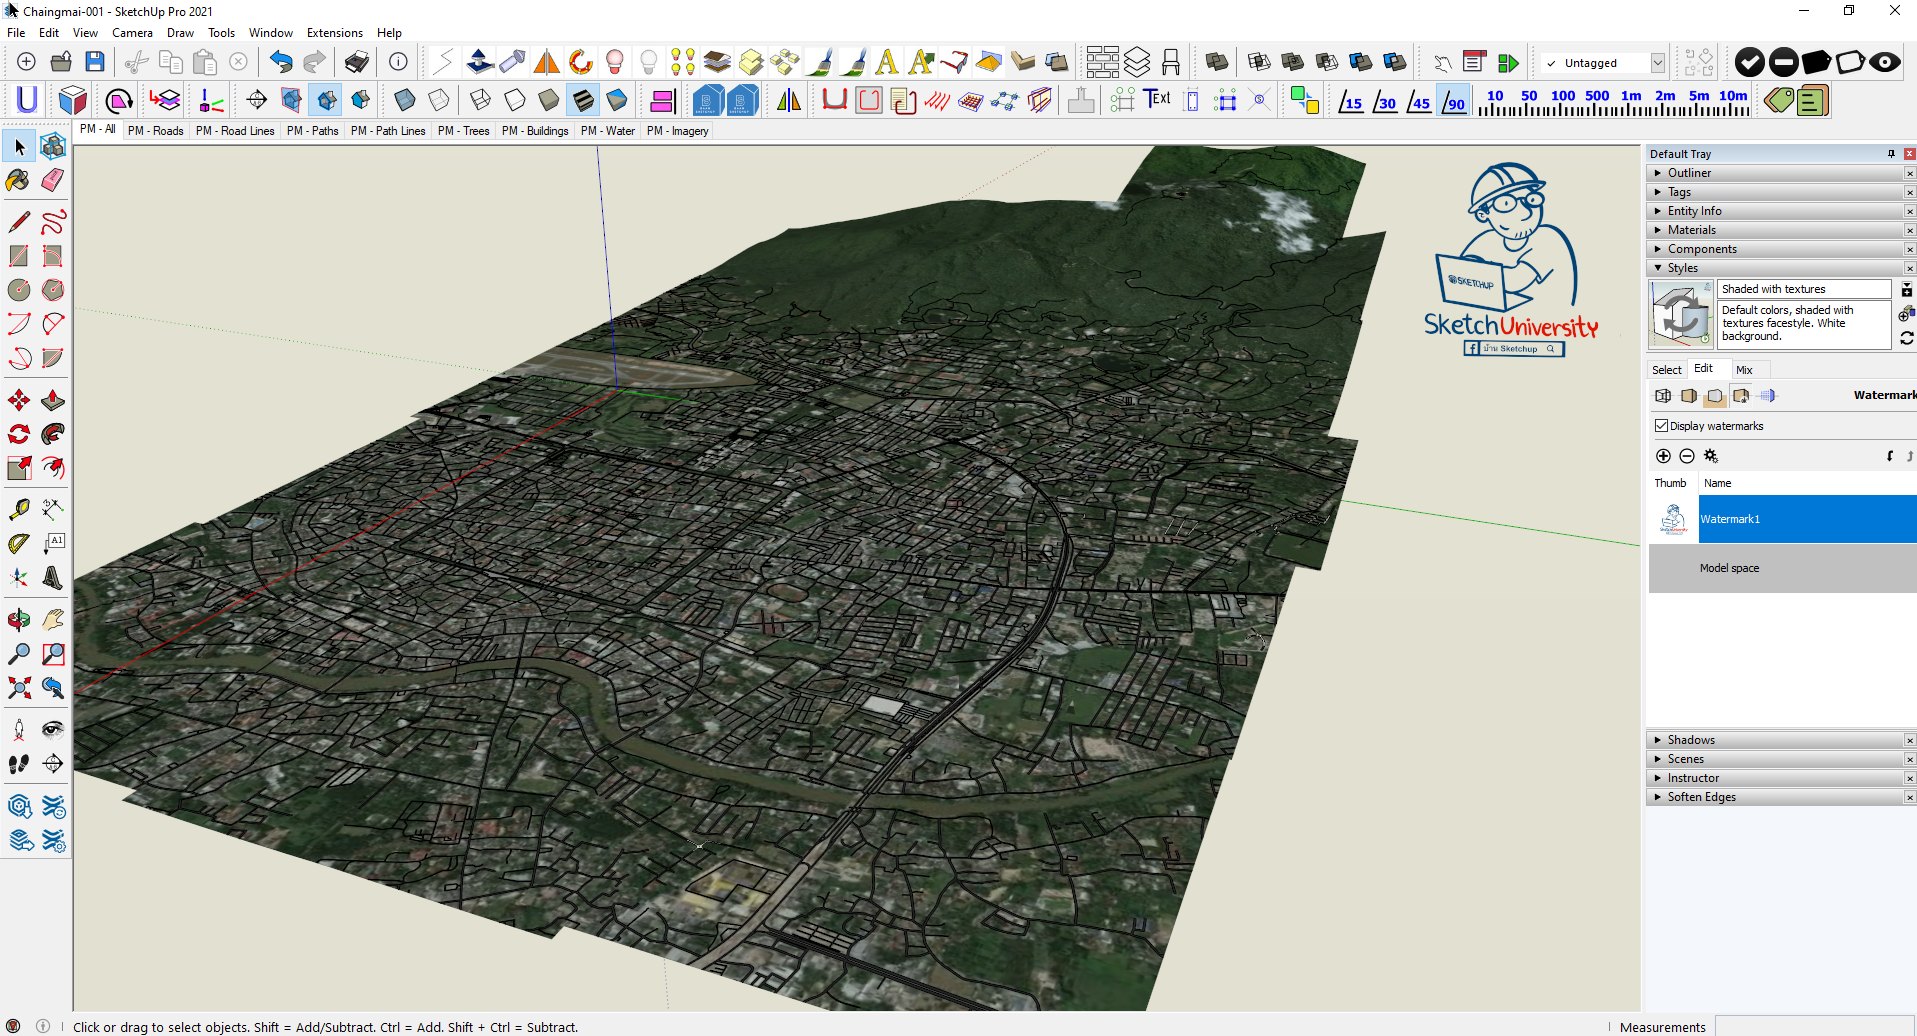
Task: Open the Select tab in Styles
Action: (1666, 370)
